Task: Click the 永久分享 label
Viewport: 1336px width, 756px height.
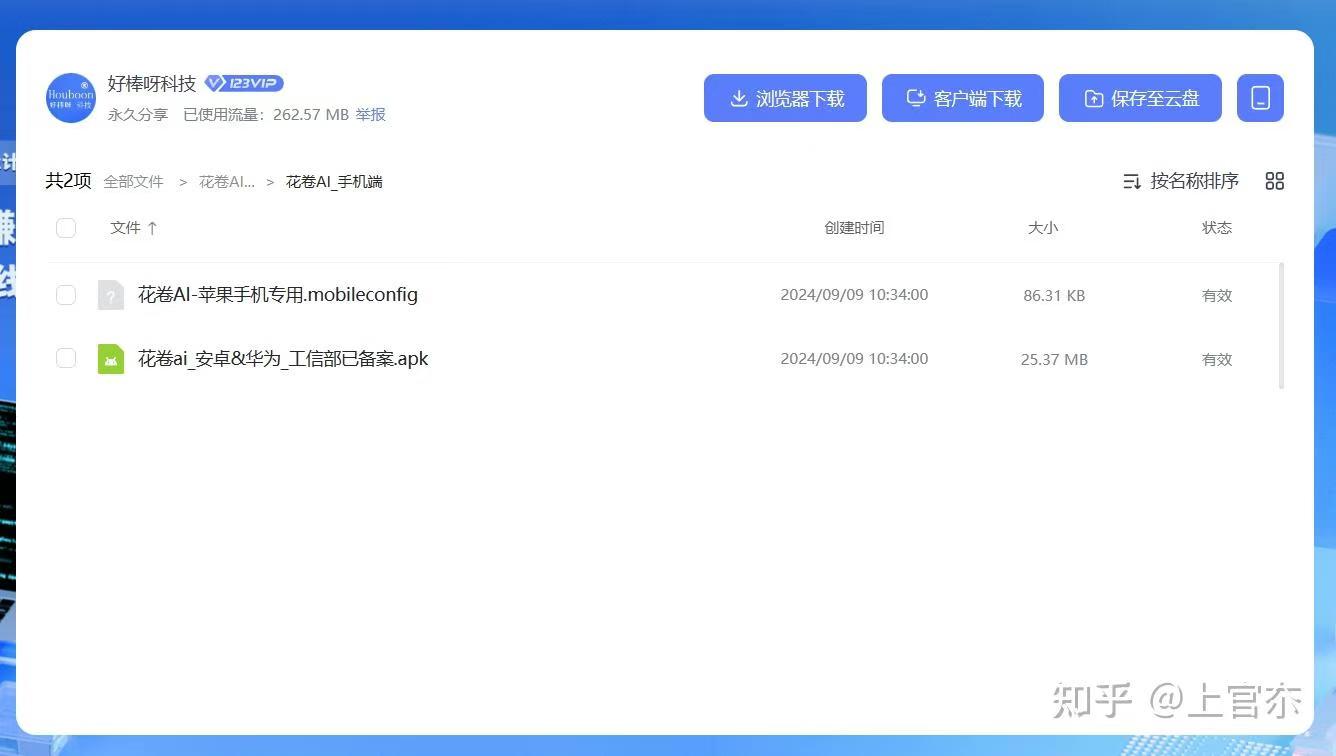Action: (138, 115)
